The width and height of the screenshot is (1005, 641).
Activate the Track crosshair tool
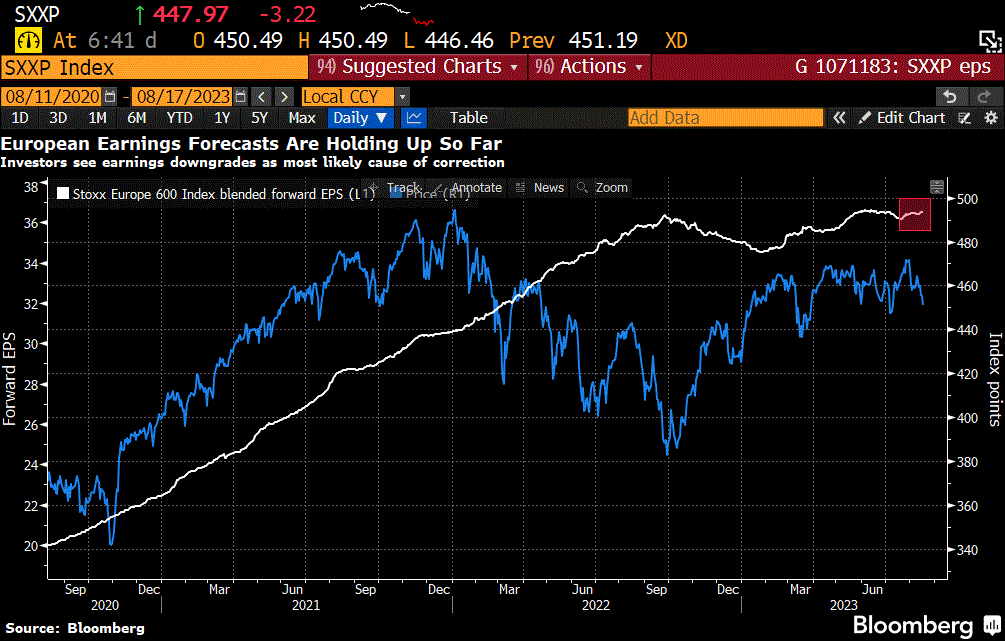[x=395, y=188]
